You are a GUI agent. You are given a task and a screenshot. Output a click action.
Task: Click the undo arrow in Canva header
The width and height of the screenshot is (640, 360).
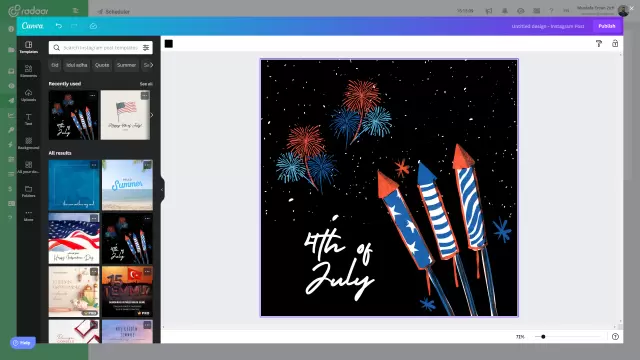tap(59, 26)
